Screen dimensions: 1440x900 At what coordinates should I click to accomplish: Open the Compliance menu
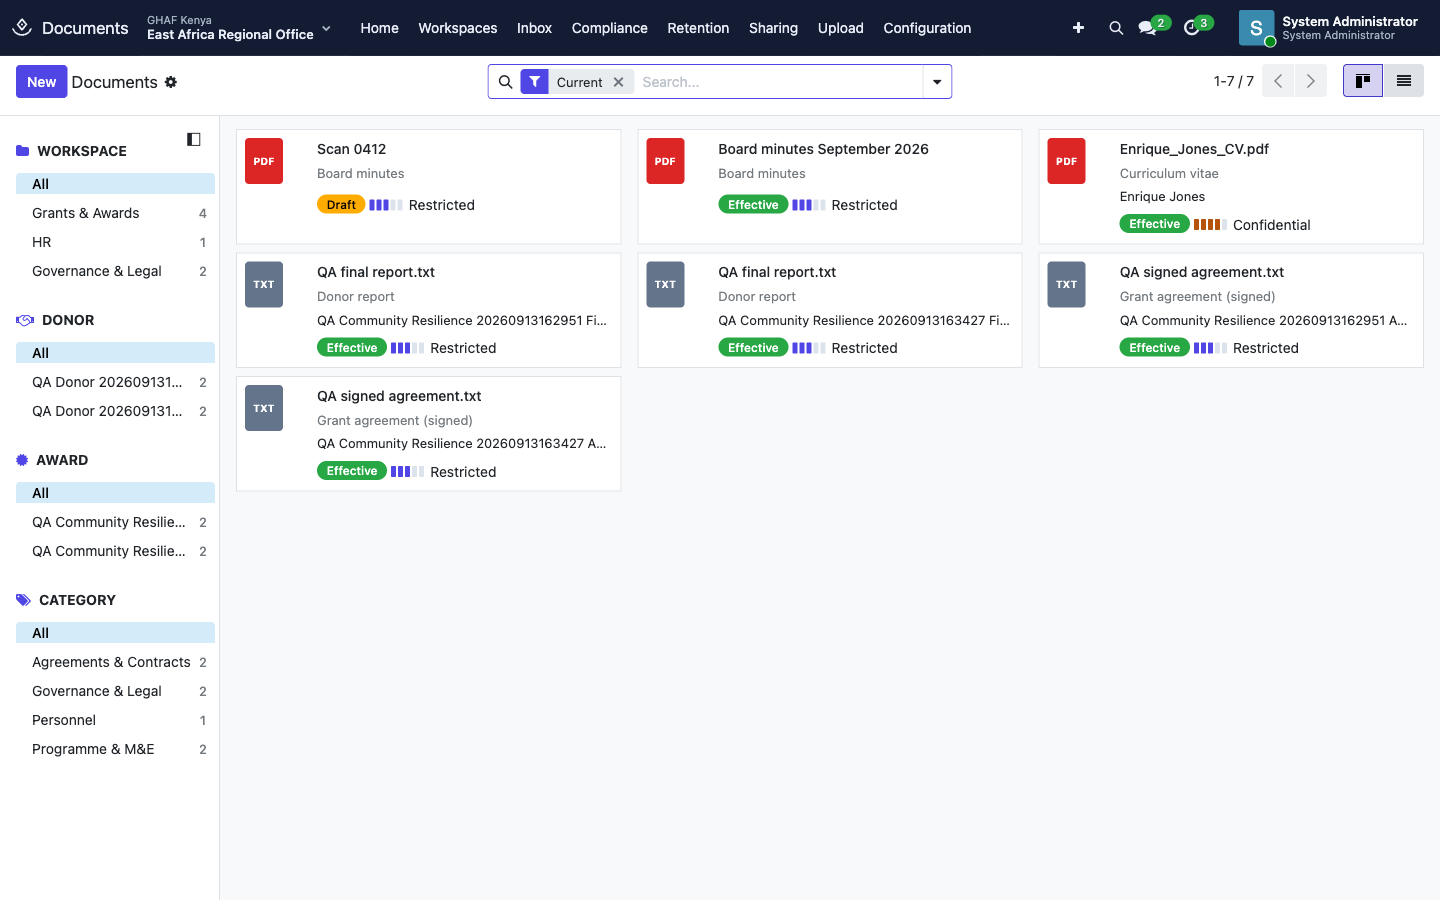[x=610, y=28]
